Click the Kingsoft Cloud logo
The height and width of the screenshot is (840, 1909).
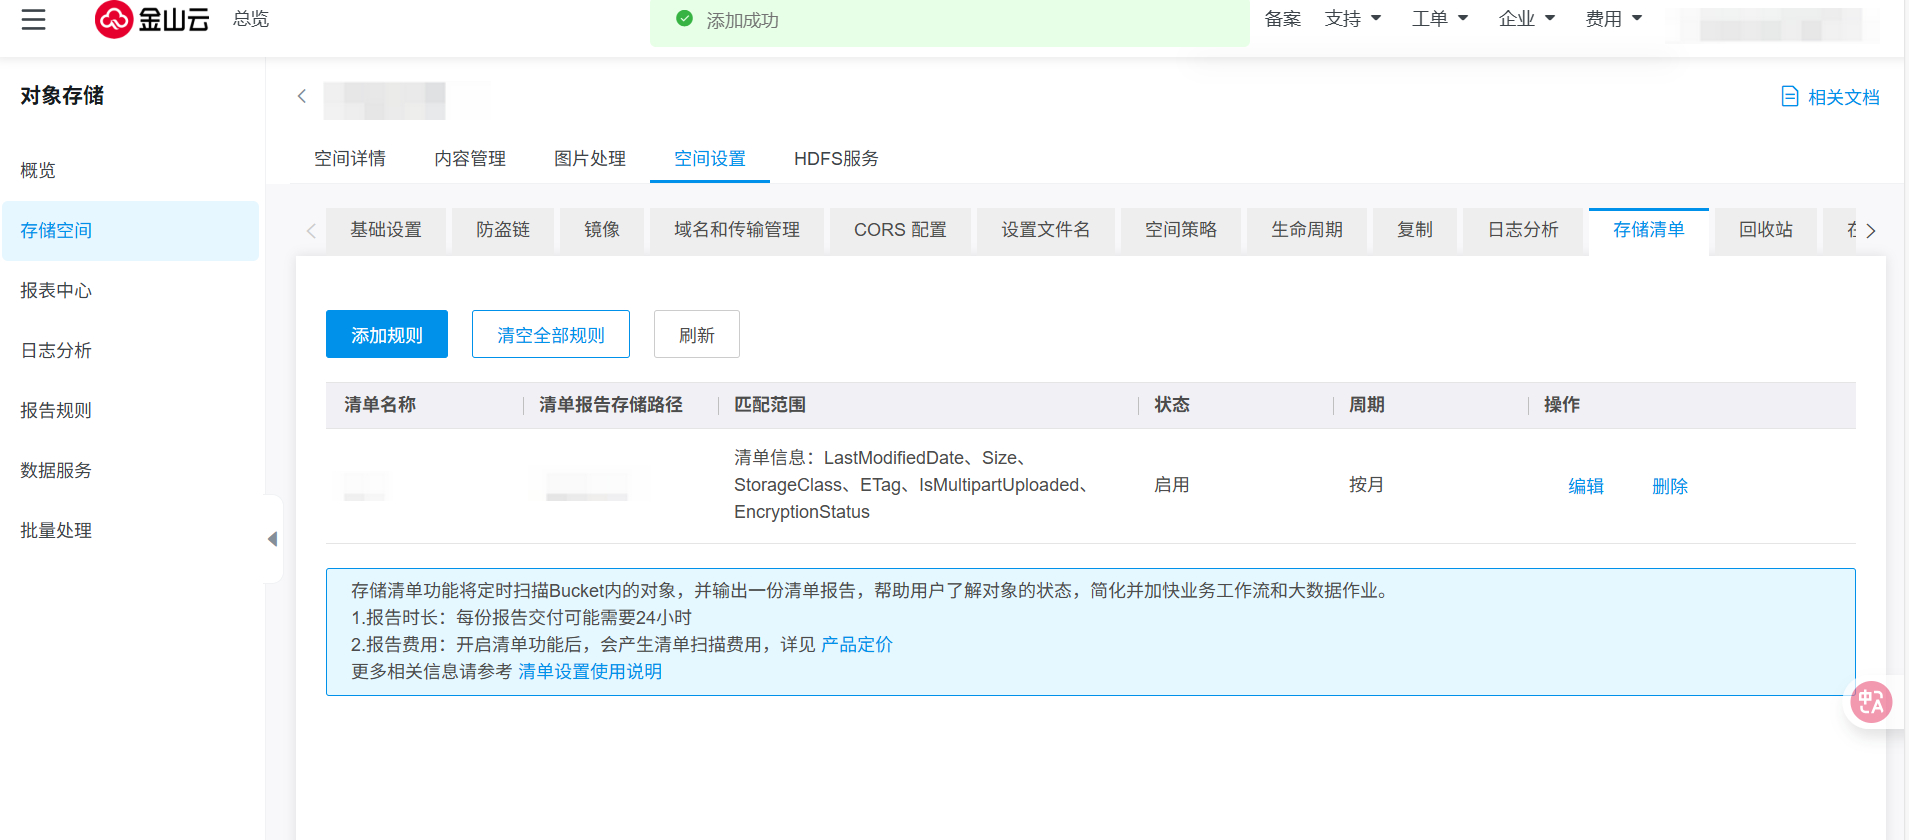coord(152,19)
